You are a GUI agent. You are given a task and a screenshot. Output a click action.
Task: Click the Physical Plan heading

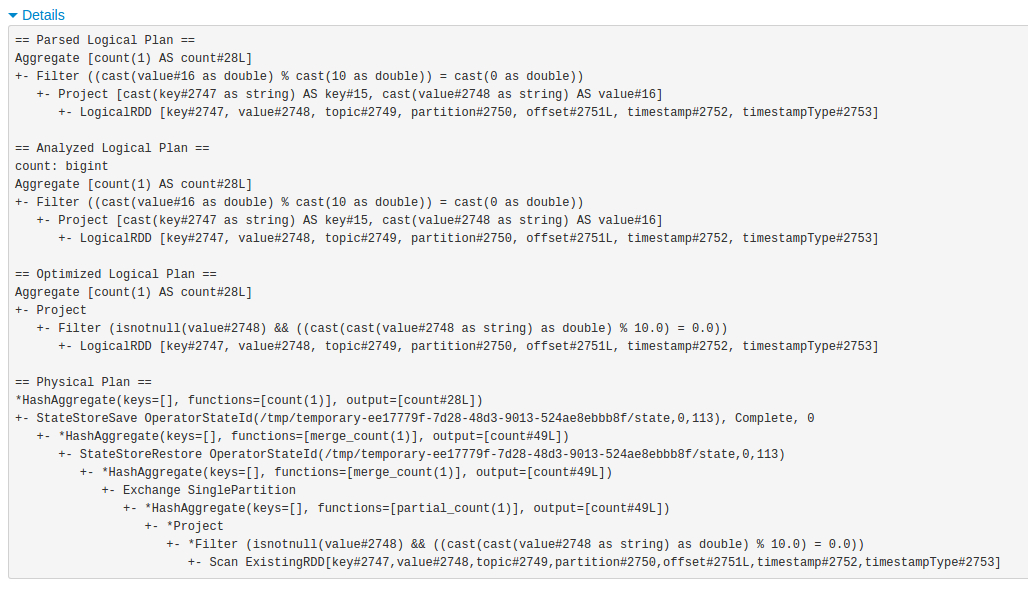point(83,382)
